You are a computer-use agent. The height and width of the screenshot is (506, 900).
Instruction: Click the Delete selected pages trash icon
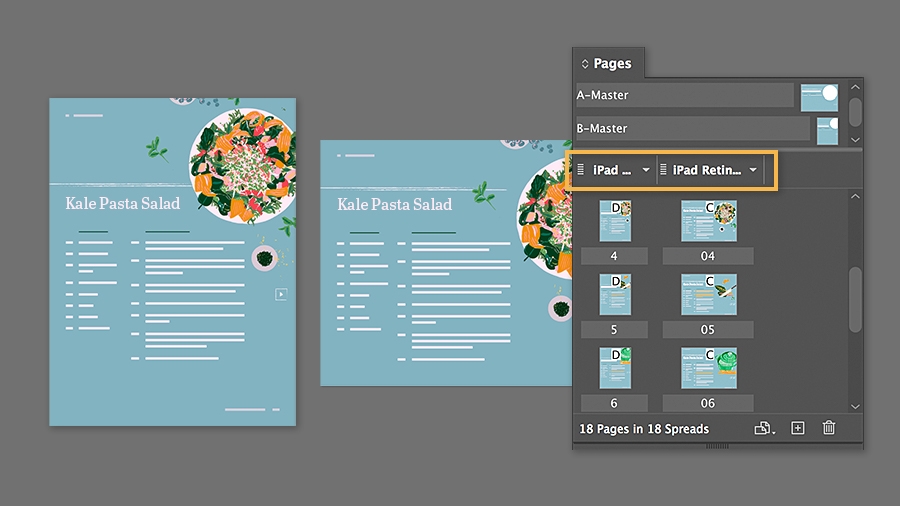828,427
